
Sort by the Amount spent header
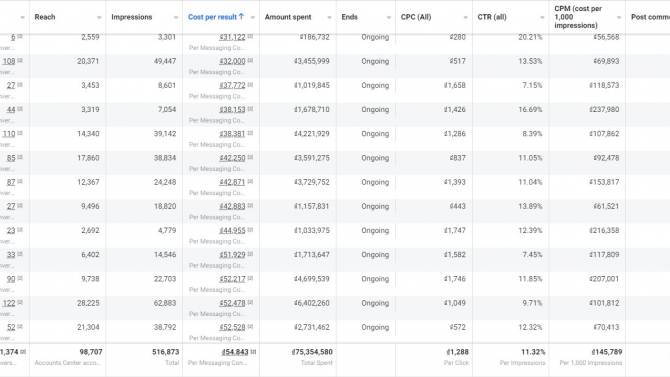click(288, 17)
